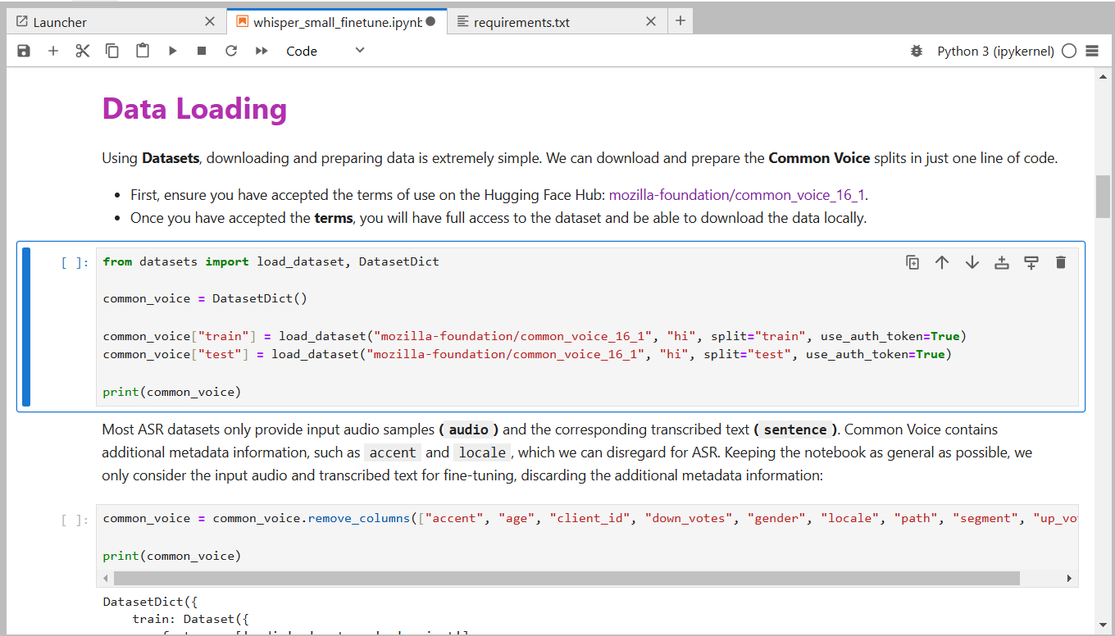Select the prompt of the remove_columns cell
This screenshot has height=636, width=1115.
click(75, 519)
